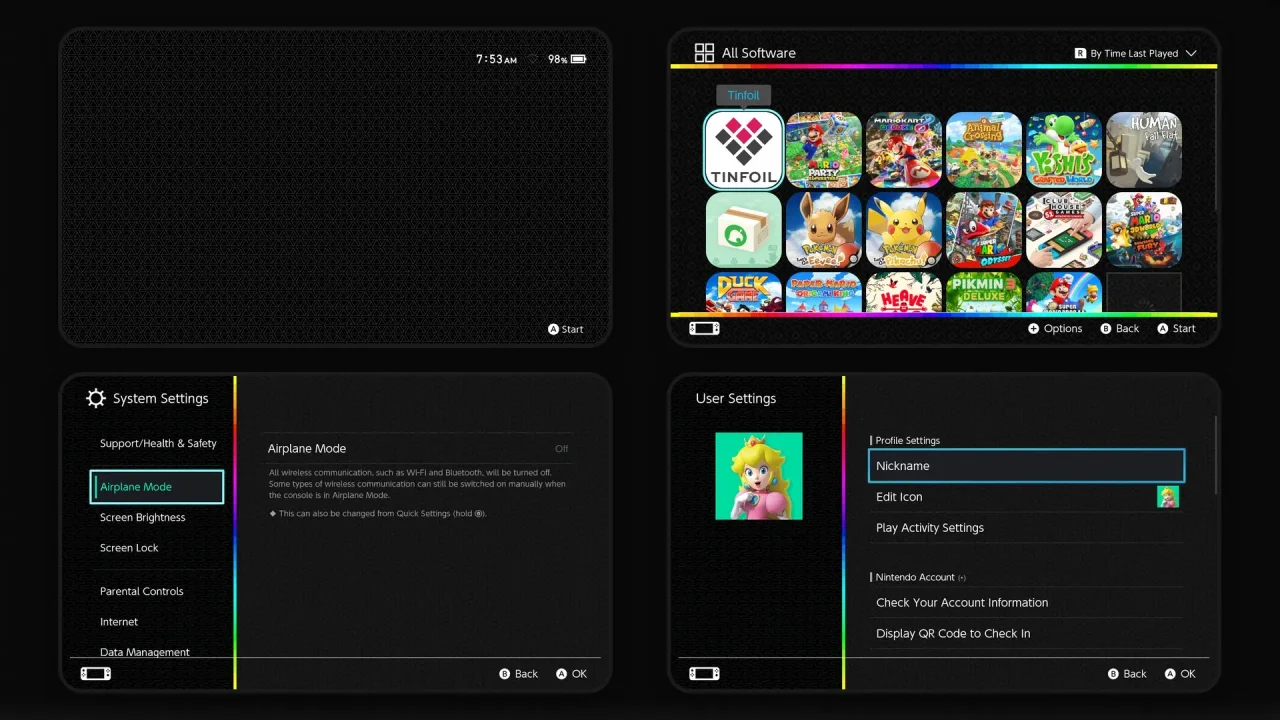
Task: Select the Pikmin 3 Deluxe tile
Action: click(984, 292)
